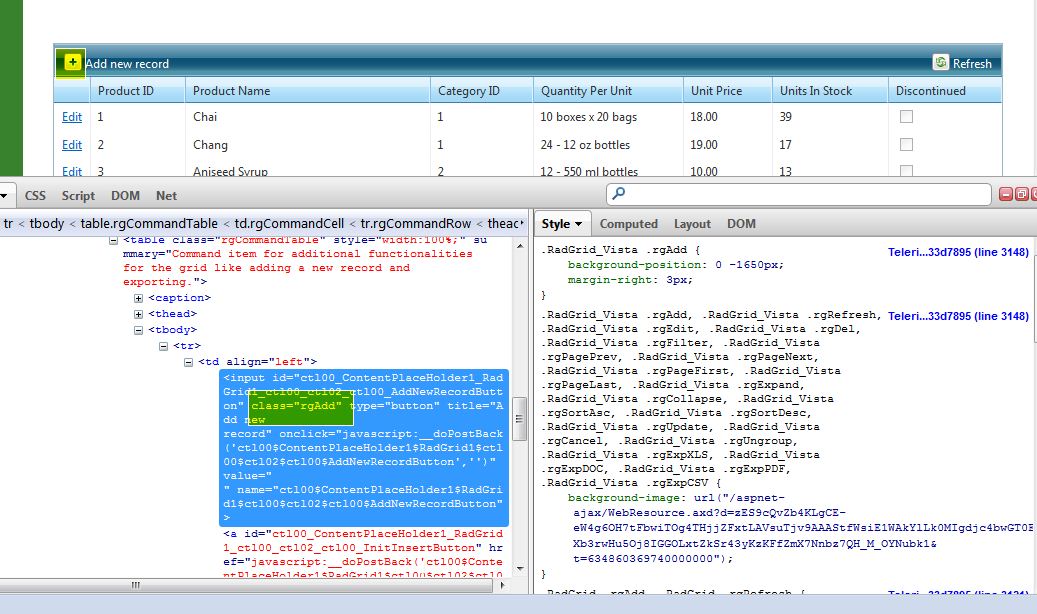Screen dimensions: 1037x614
Task: Click the Firebug search input field
Action: tap(800, 194)
